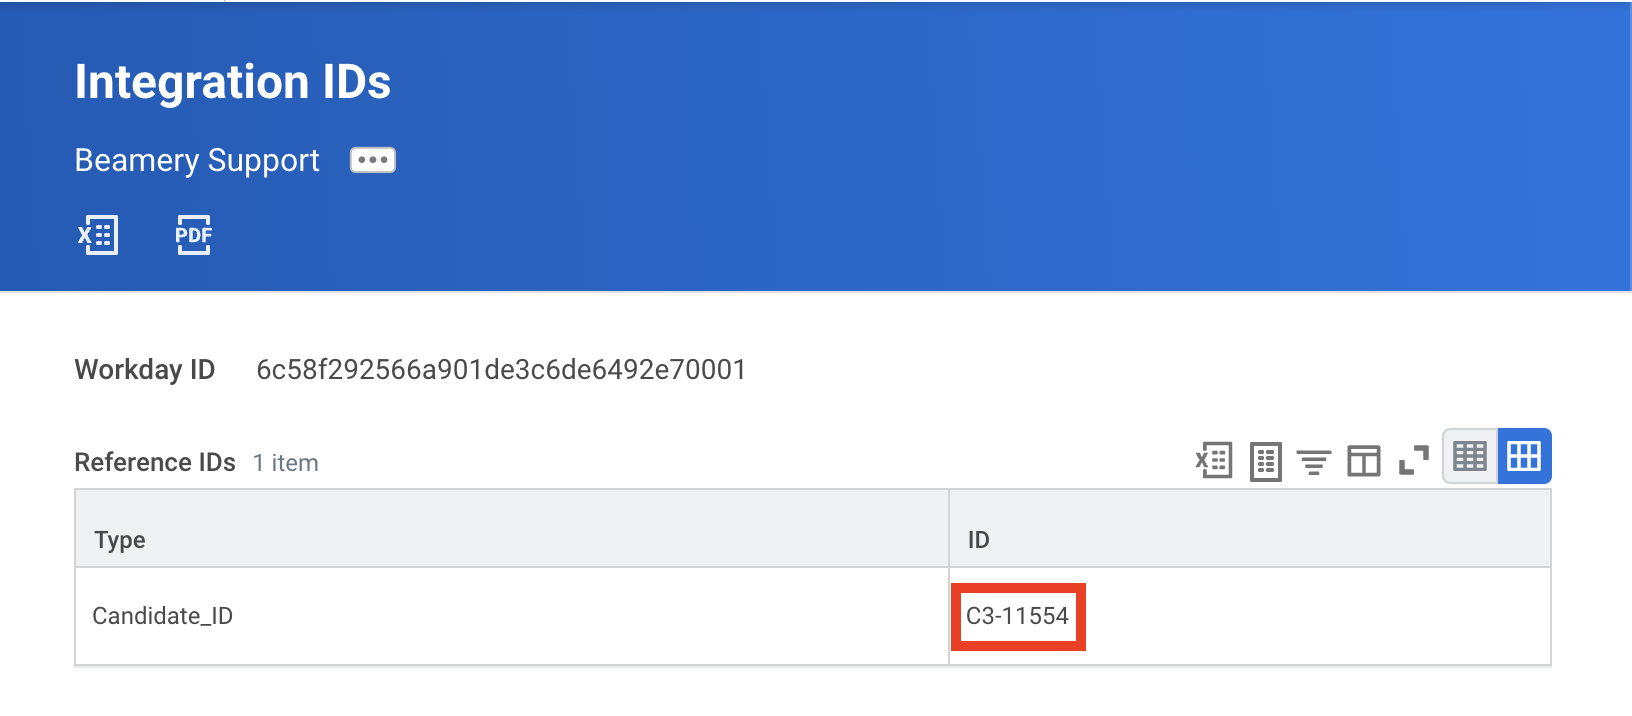Open the worksheet view icon above the table

pyautogui.click(x=1265, y=461)
